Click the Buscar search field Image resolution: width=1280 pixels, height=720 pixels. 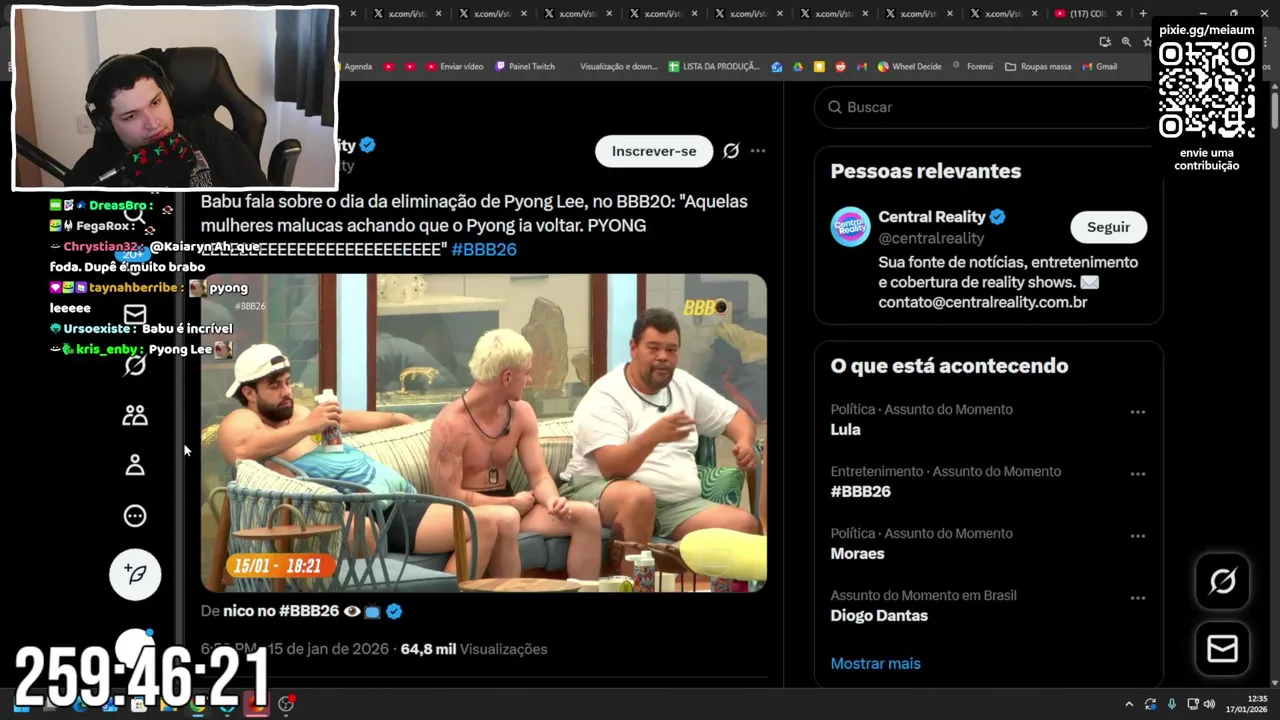coord(988,107)
